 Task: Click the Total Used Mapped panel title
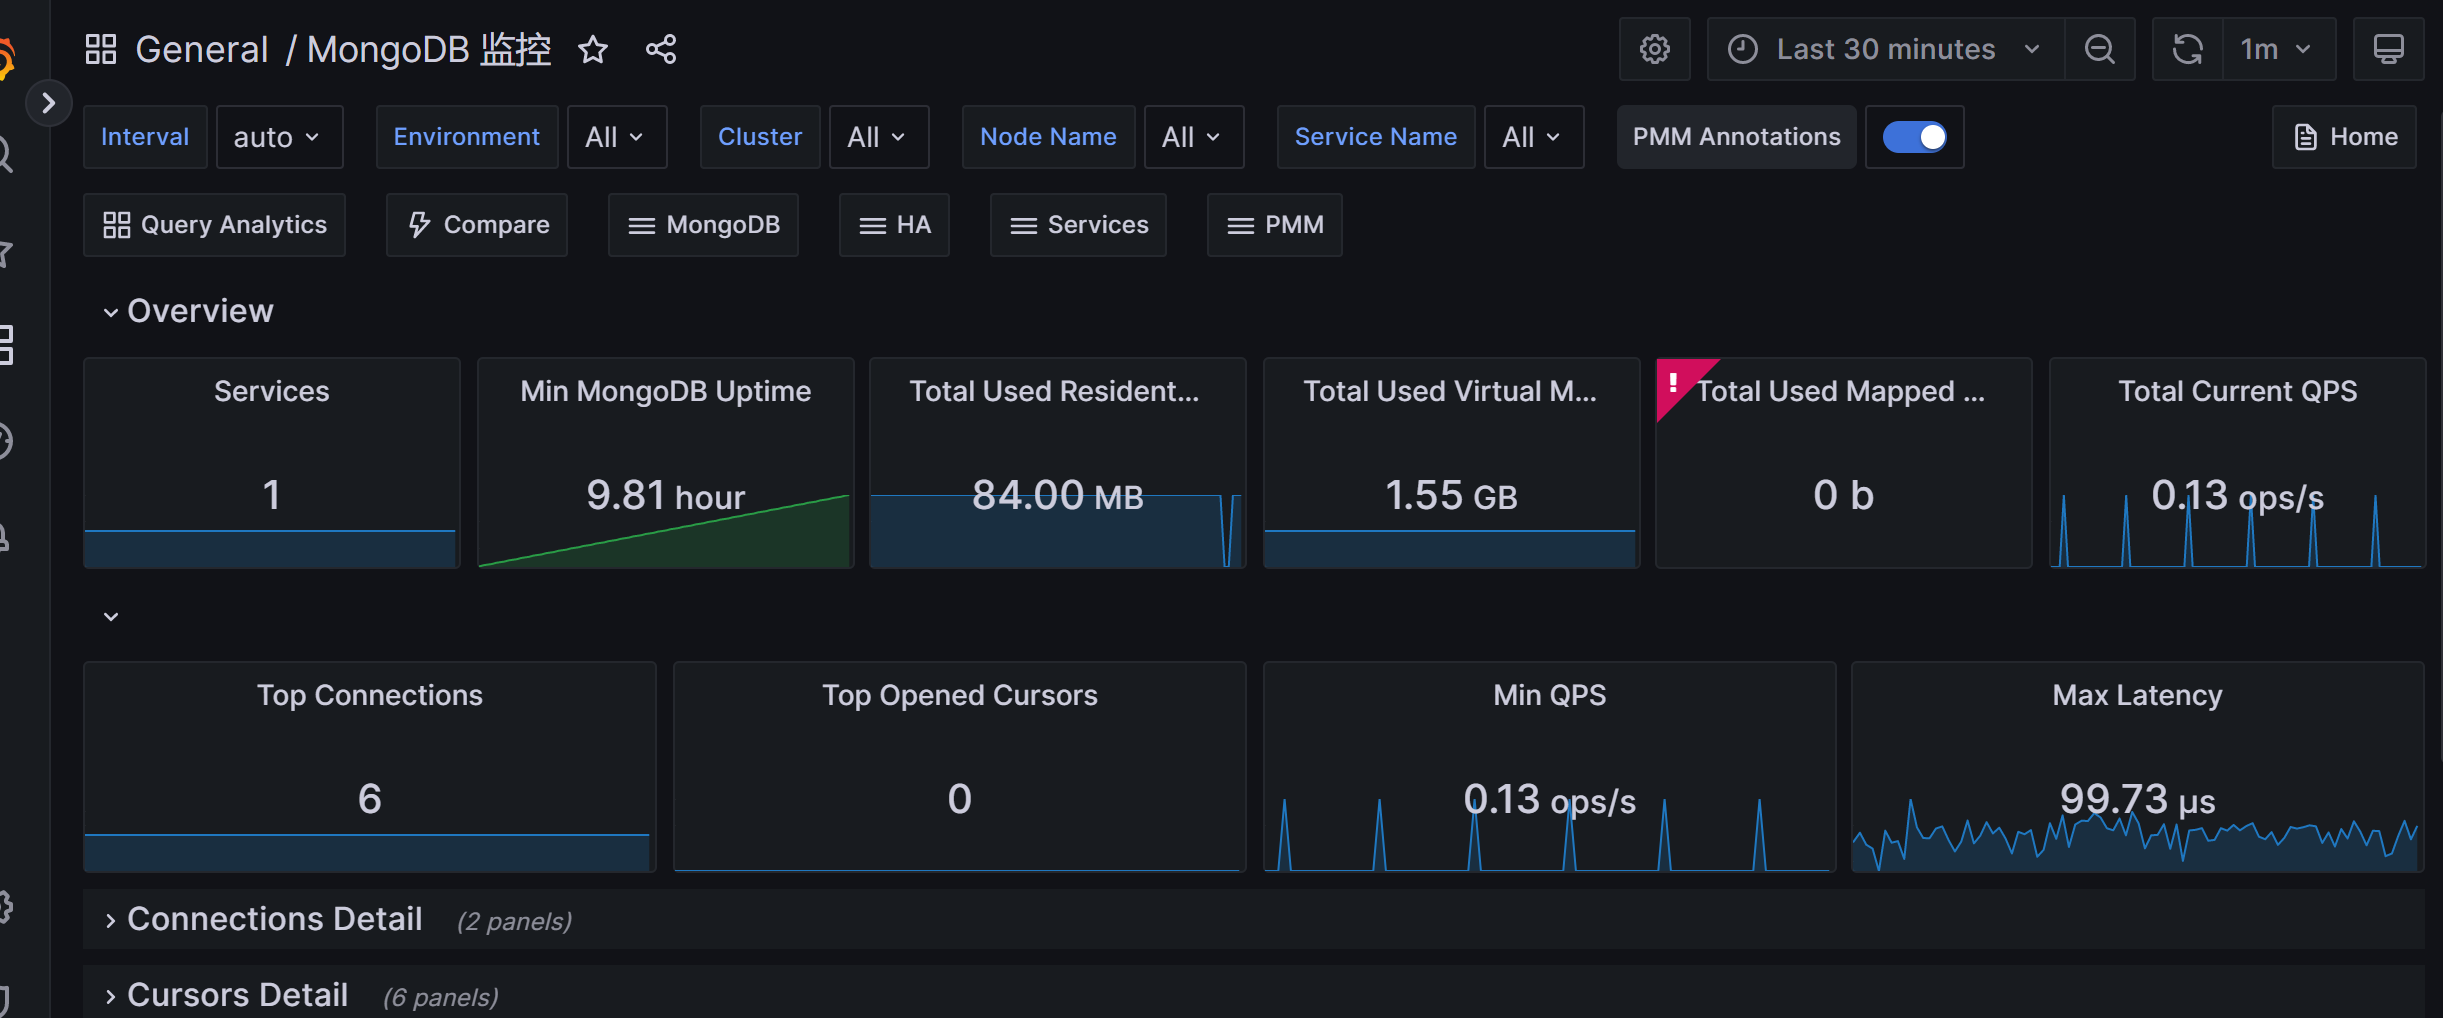[1841, 391]
